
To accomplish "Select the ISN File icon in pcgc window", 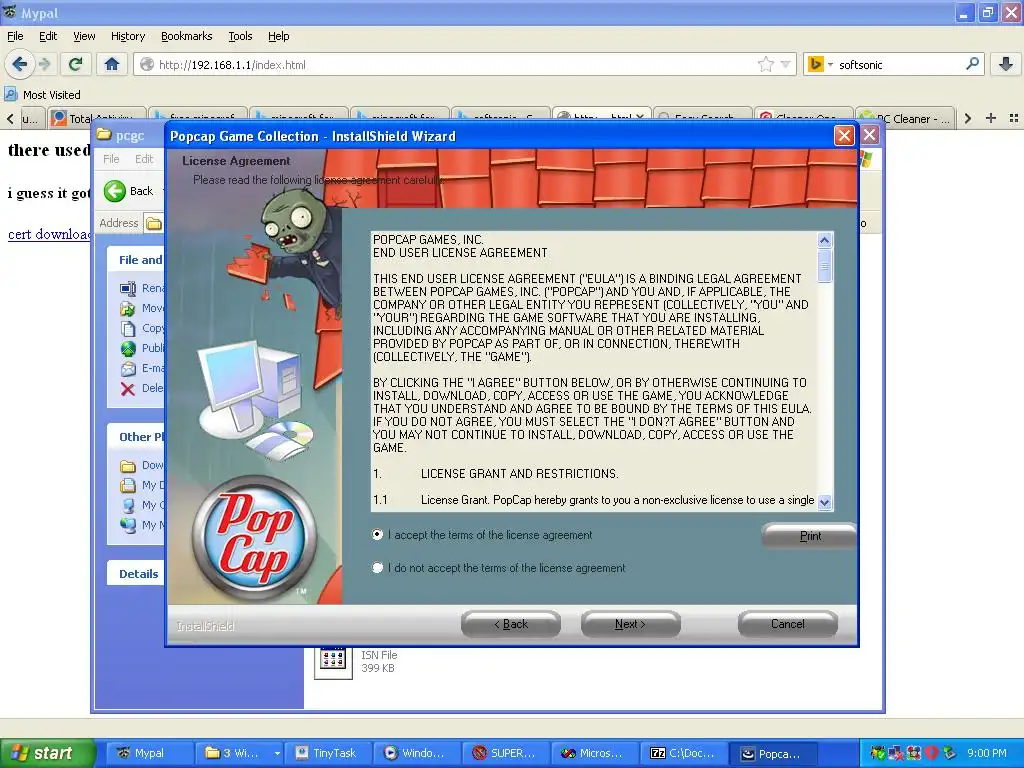I will [x=333, y=660].
